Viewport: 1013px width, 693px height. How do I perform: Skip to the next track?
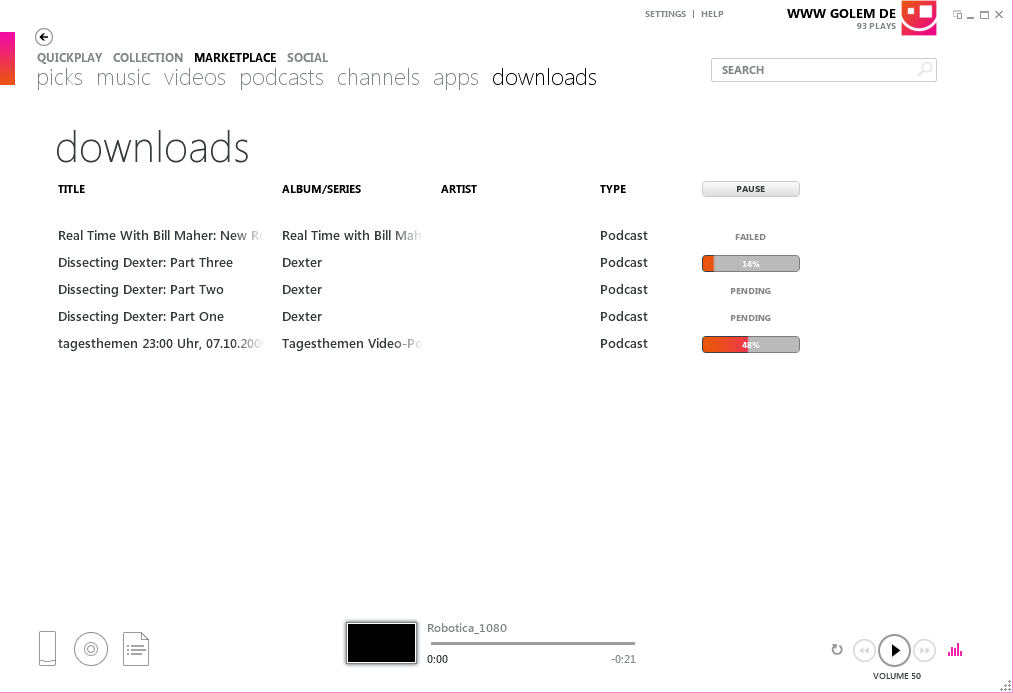(x=924, y=650)
